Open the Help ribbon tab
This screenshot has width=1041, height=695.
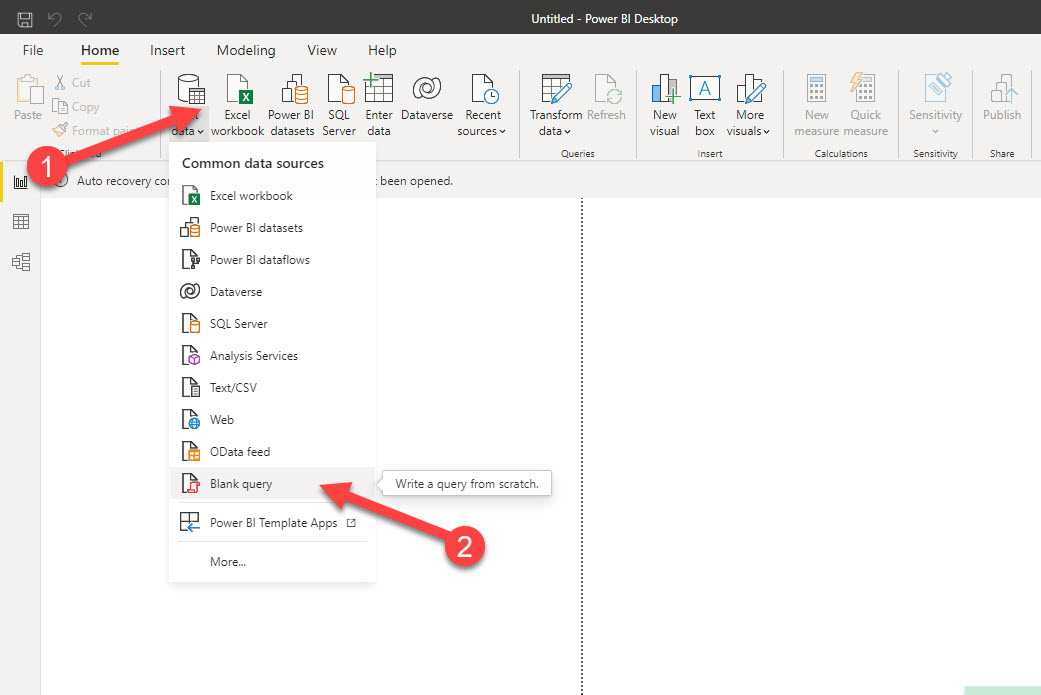tap(382, 50)
